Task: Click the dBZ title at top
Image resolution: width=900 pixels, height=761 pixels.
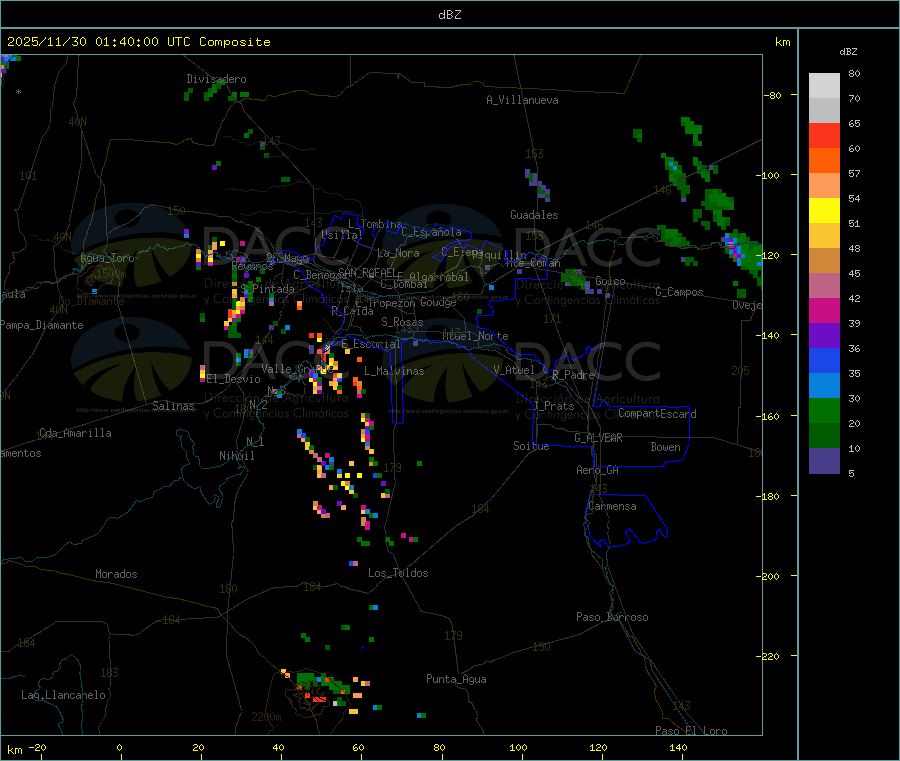Action: tap(449, 15)
